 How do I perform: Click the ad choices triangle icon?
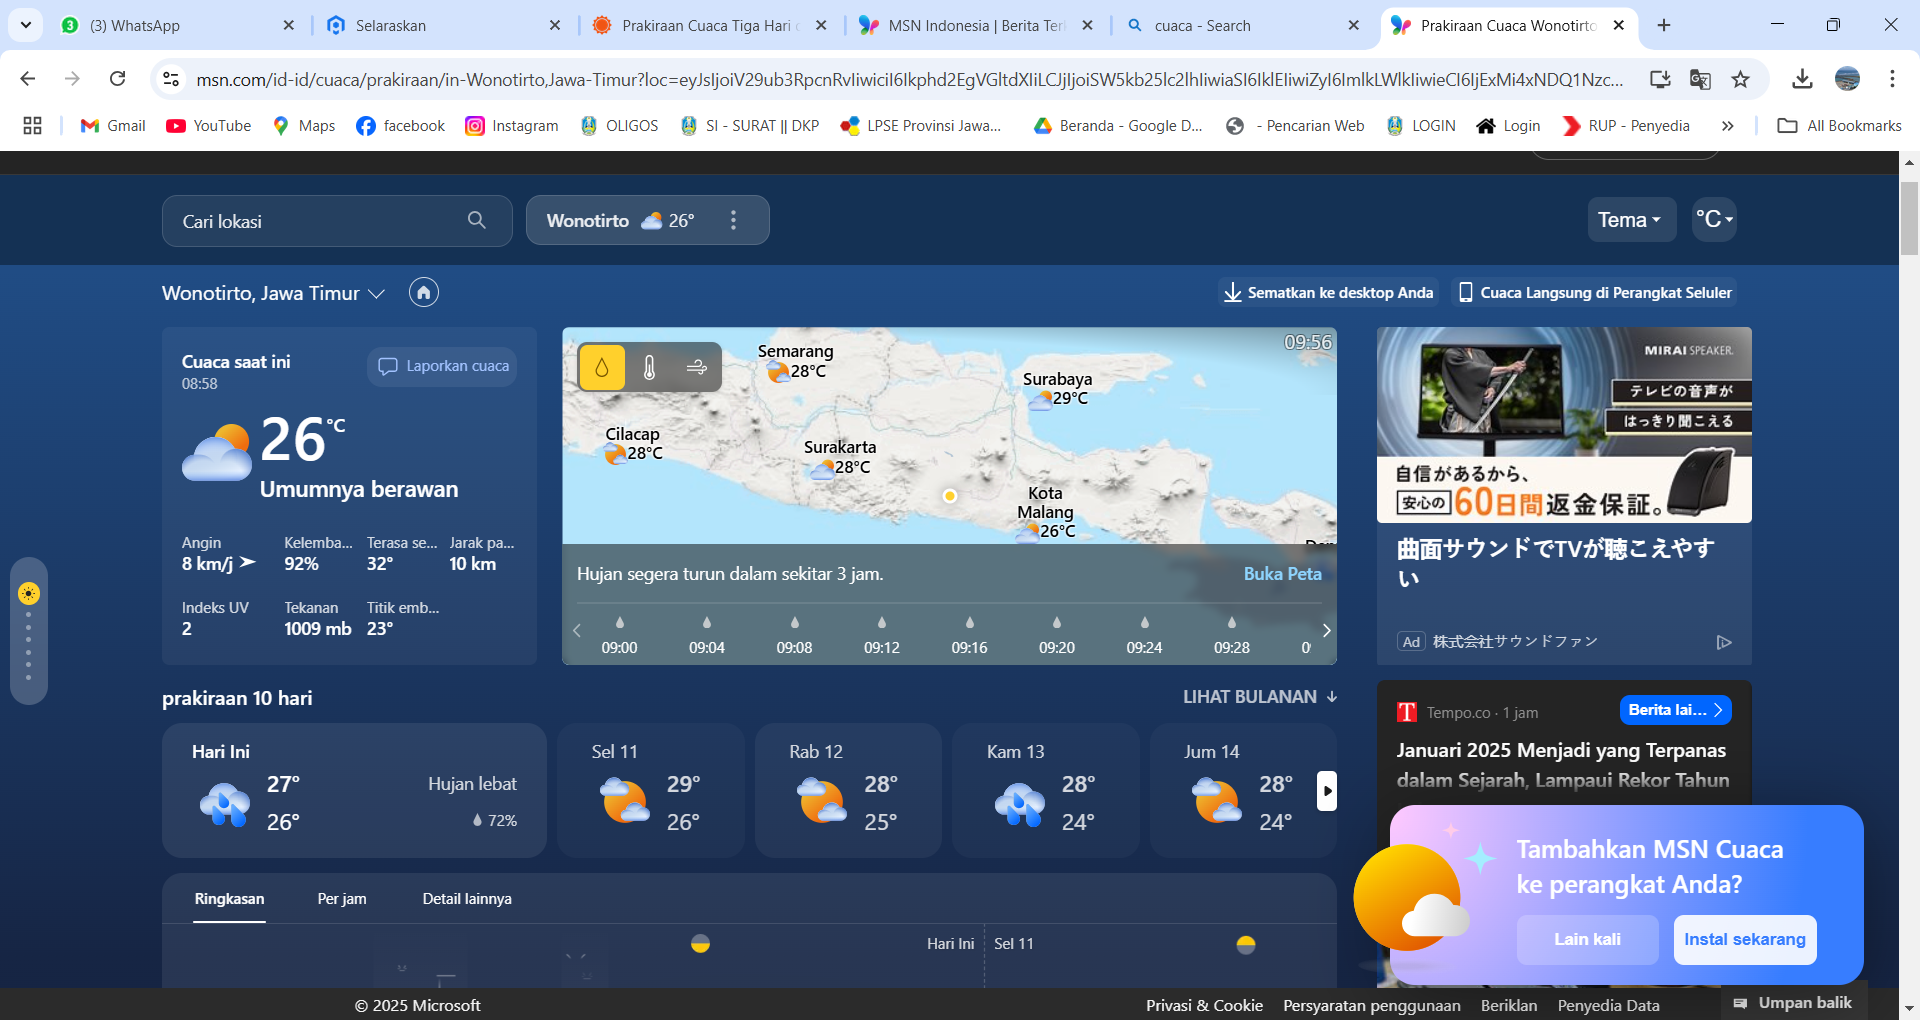[x=1724, y=642]
